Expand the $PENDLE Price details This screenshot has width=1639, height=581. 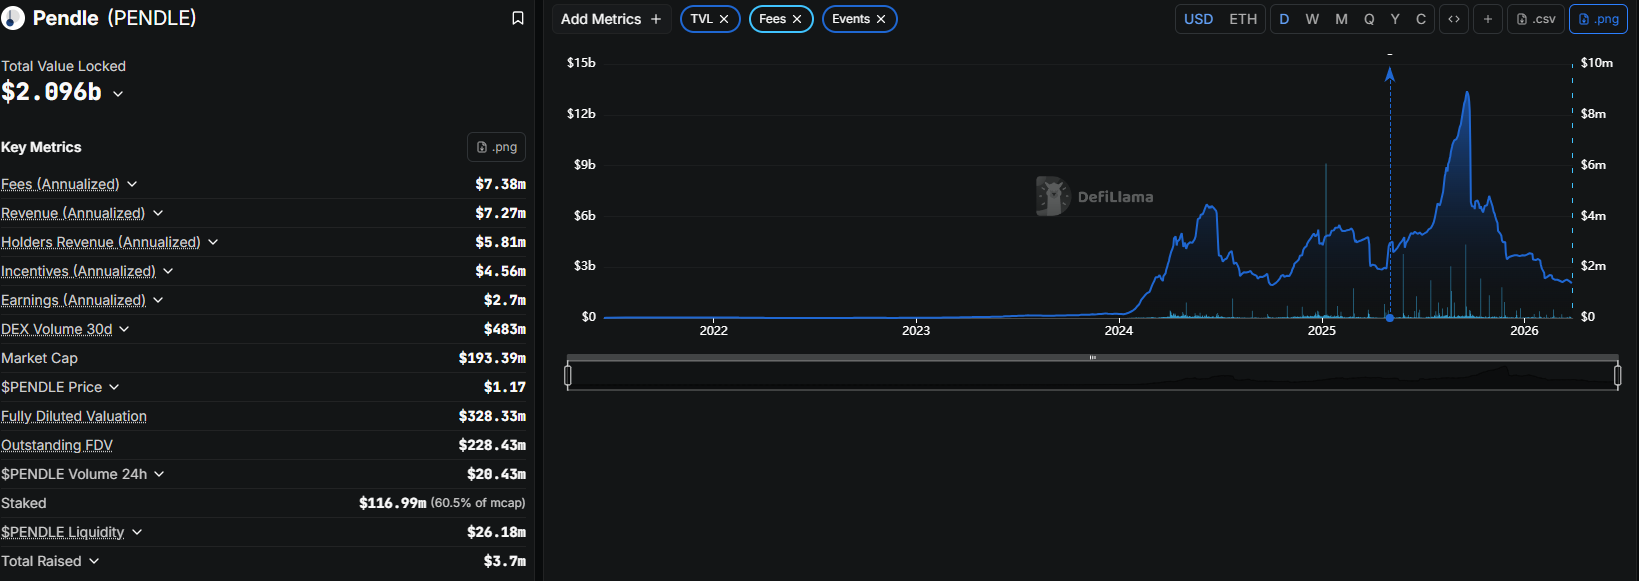coord(114,387)
